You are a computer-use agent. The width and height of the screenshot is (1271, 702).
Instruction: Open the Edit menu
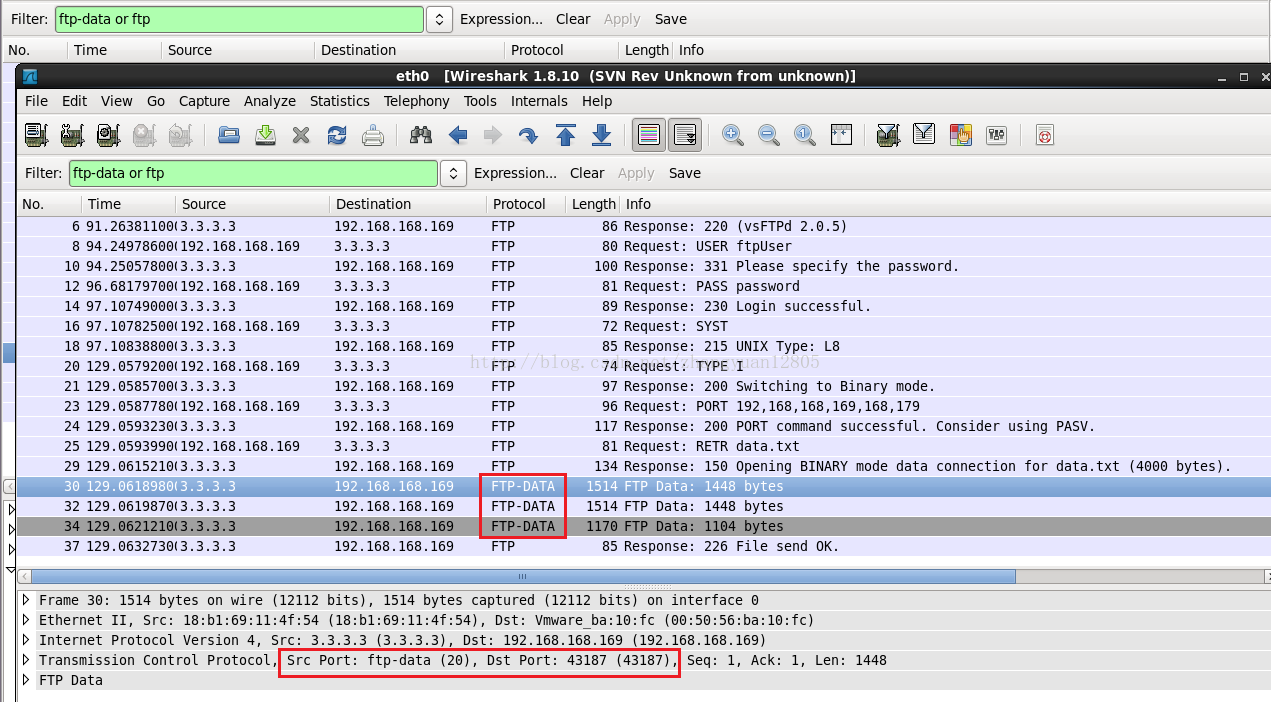click(74, 101)
